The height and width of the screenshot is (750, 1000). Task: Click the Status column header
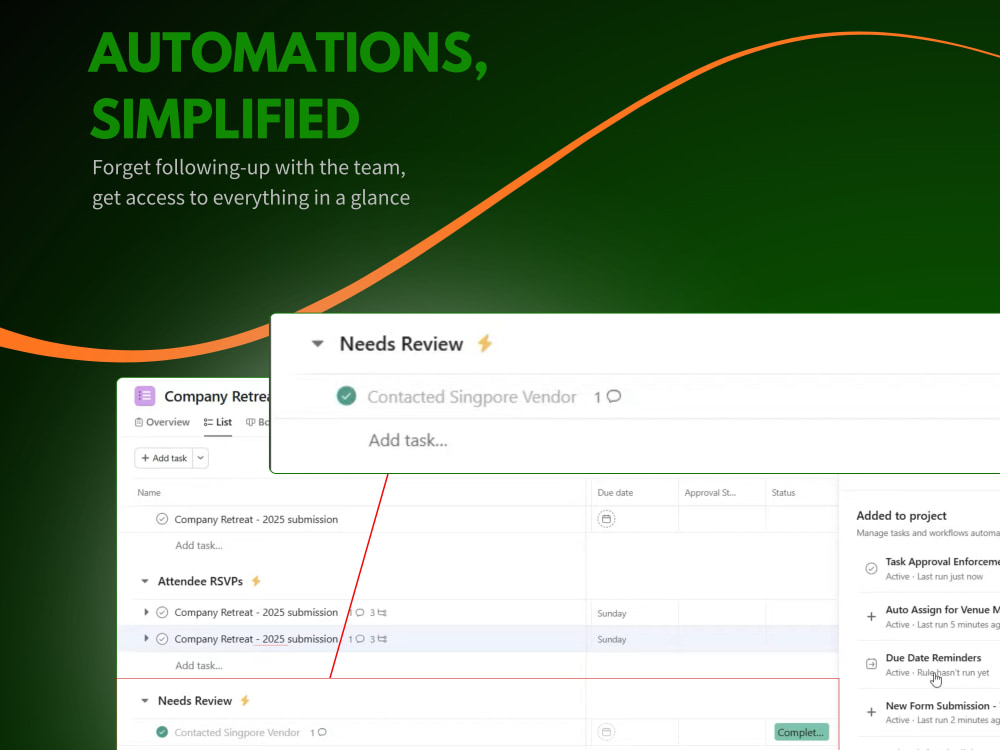783,492
